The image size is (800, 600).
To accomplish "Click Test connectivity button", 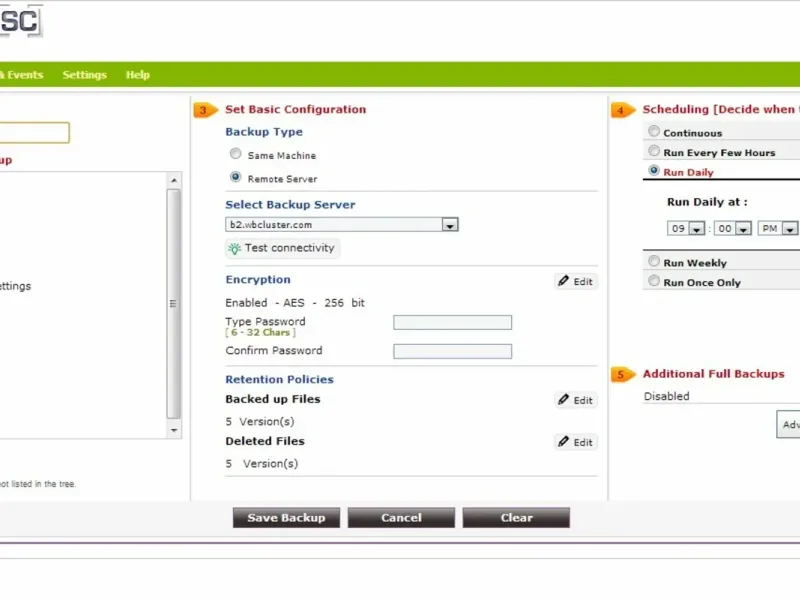I will [x=283, y=248].
